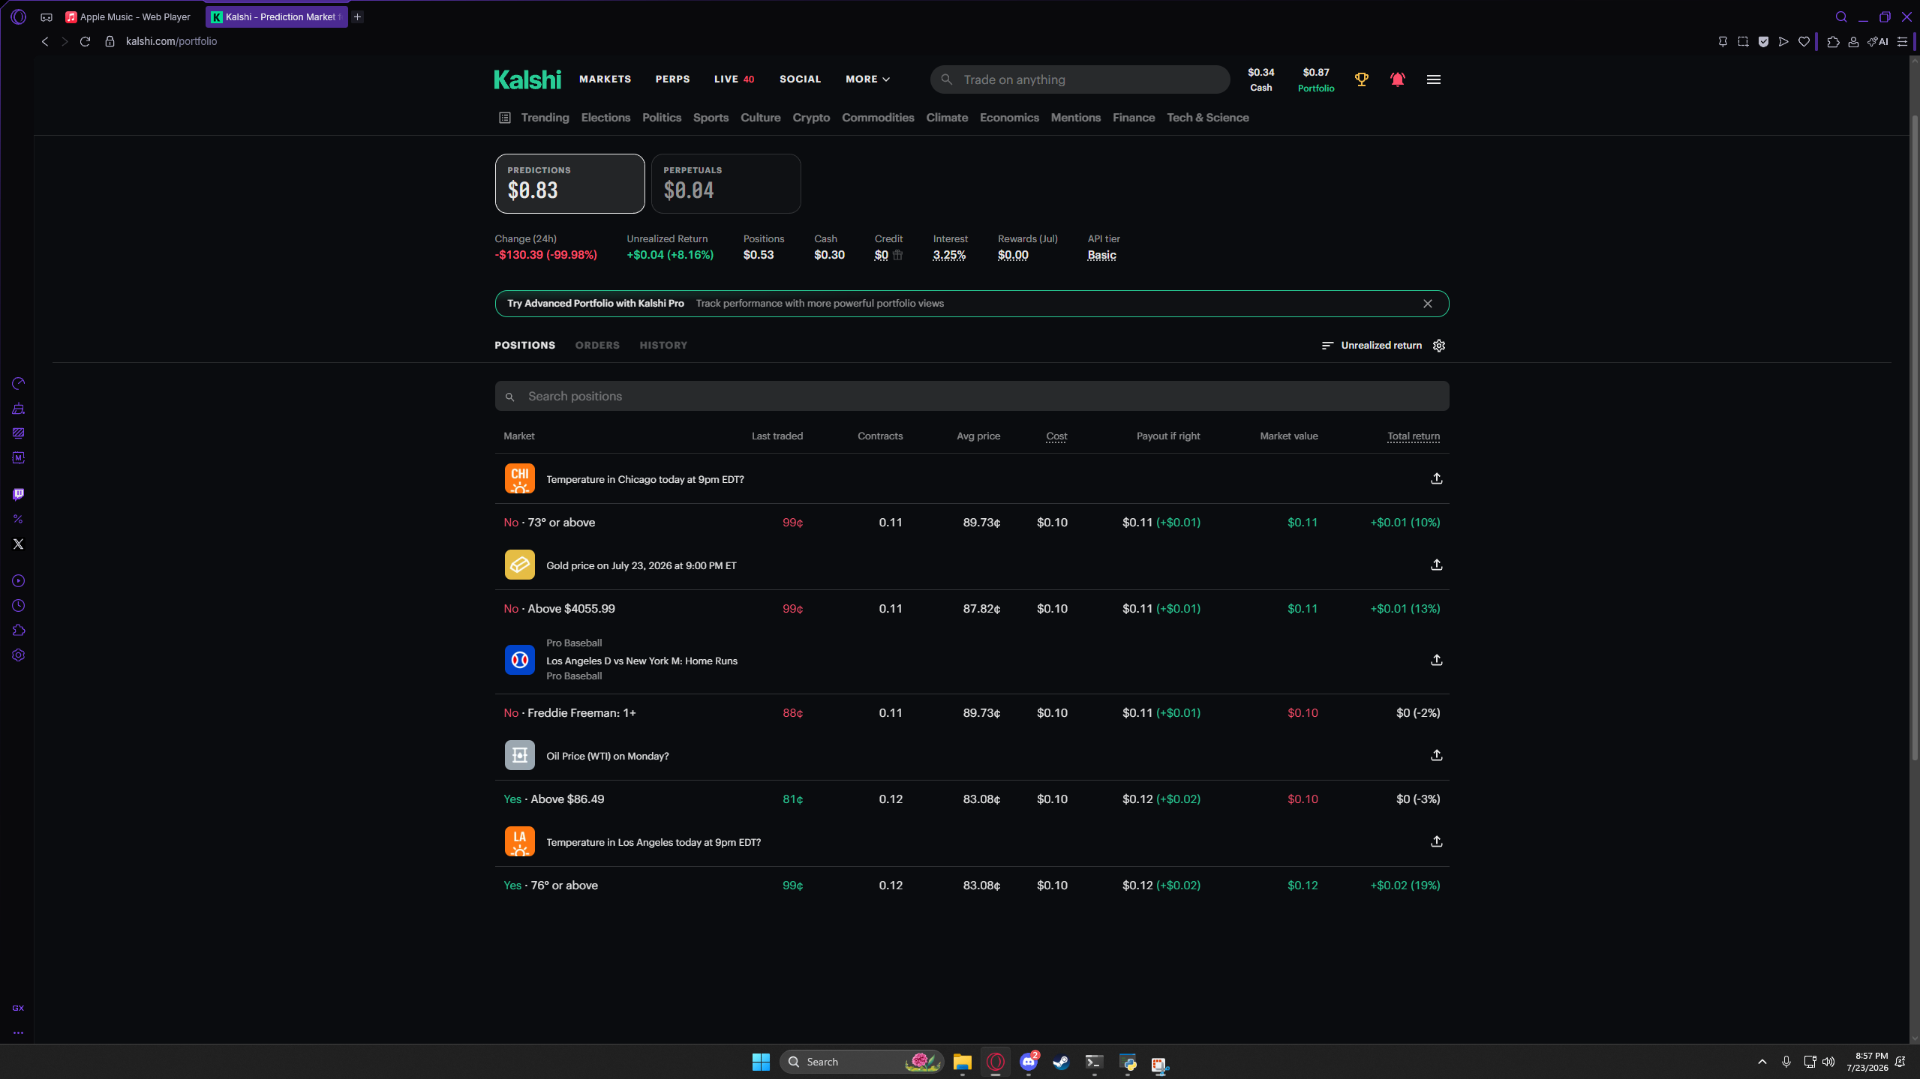Open the hamburger menu in Kalshi header

[1433, 79]
